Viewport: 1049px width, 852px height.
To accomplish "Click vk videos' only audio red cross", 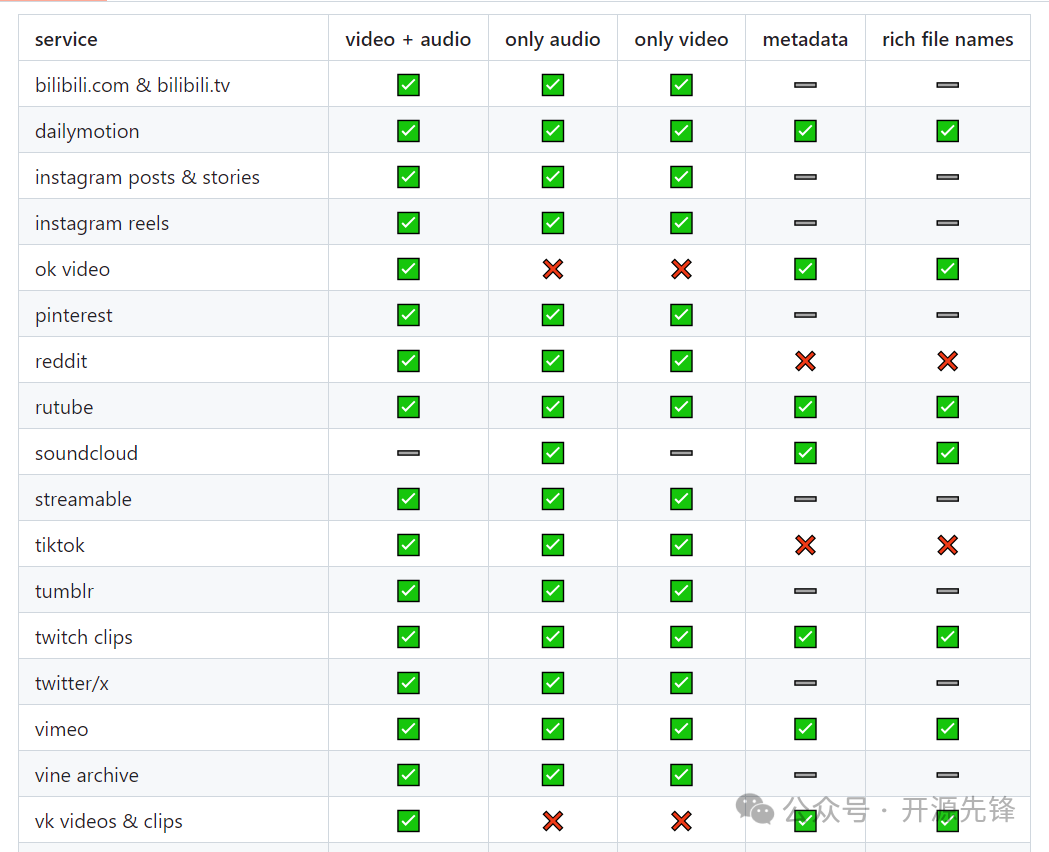I will [x=553, y=821].
